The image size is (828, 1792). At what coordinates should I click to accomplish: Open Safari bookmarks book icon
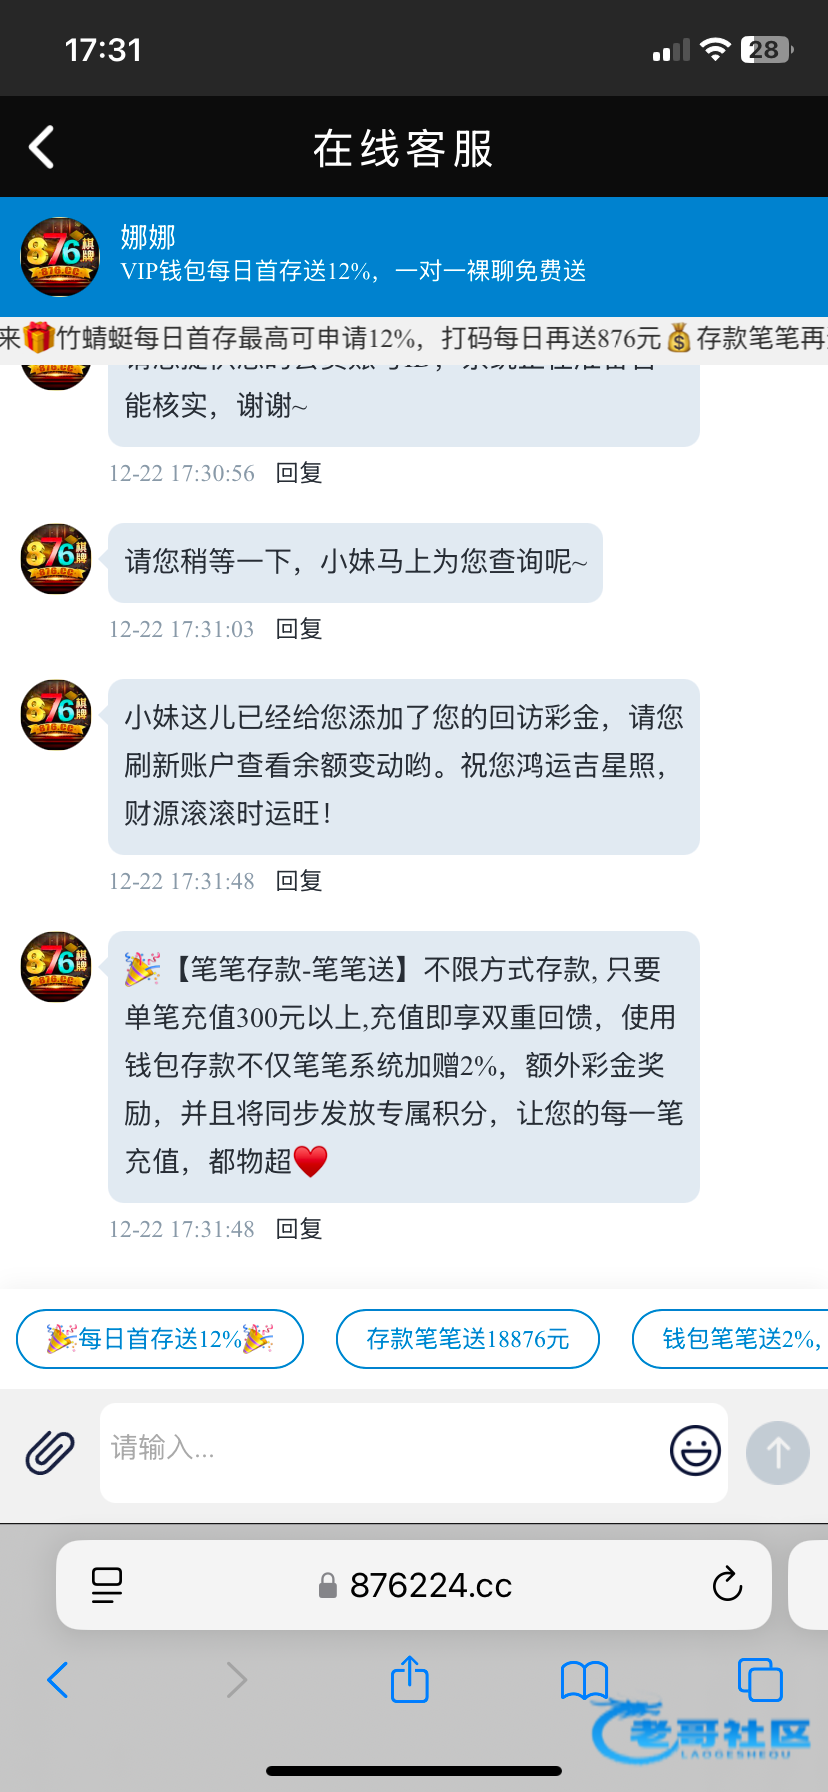[585, 1680]
